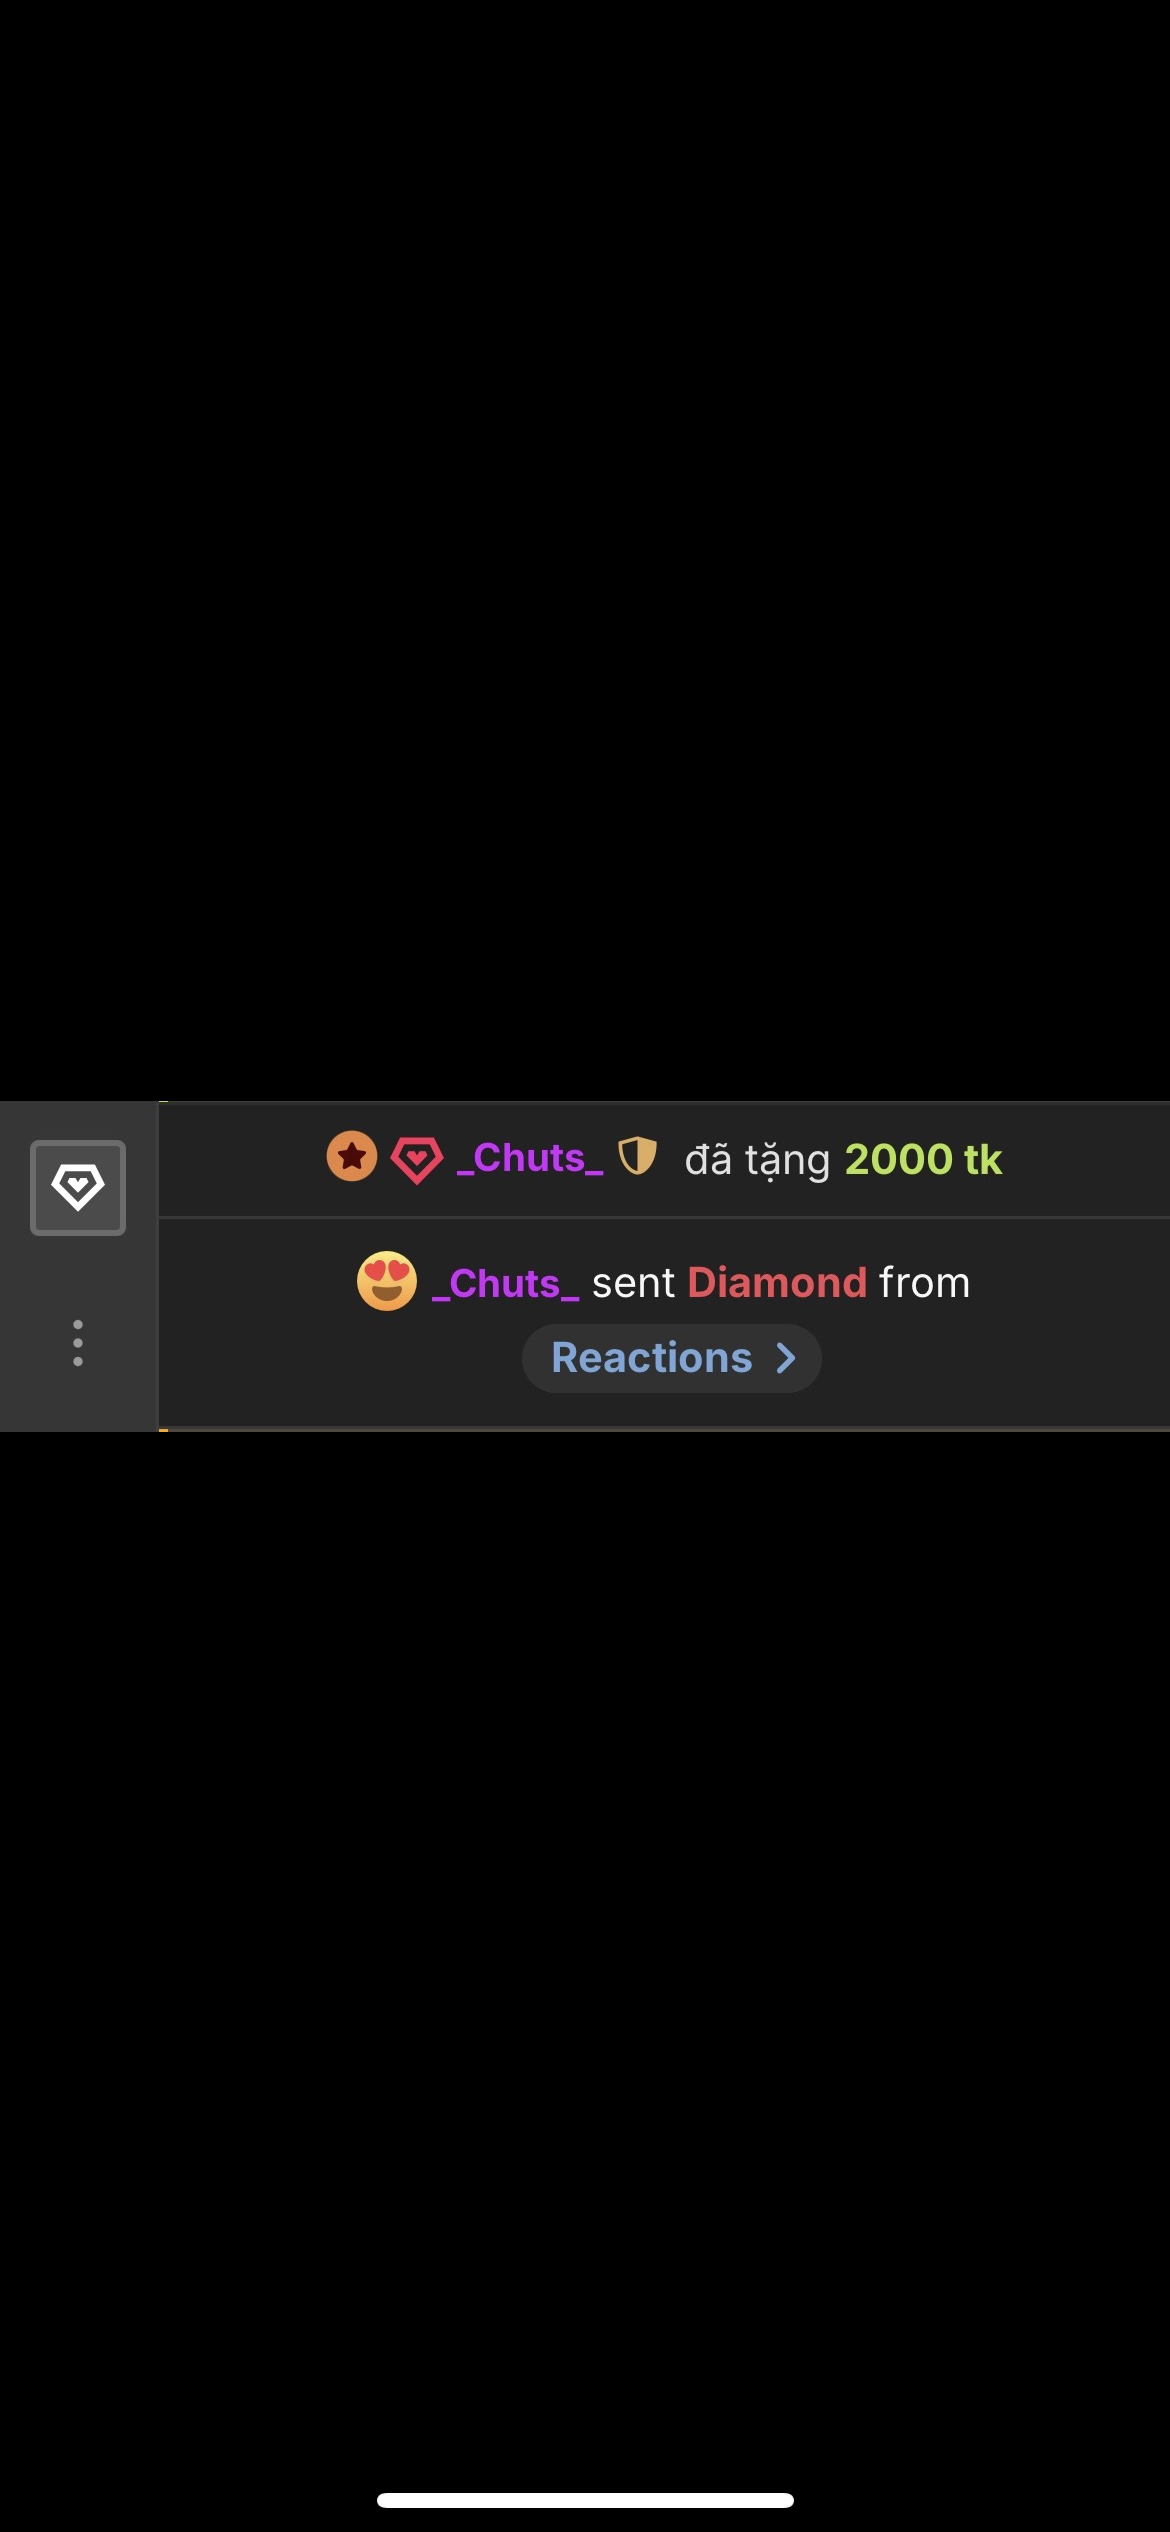Click the empty space left of star badge
1170x2532 pixels.
coord(240,1160)
